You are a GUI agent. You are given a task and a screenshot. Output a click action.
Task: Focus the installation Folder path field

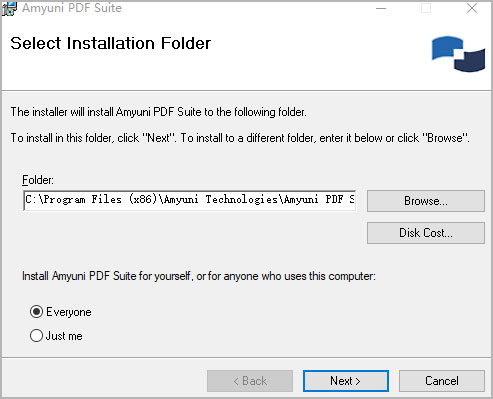[x=189, y=200]
